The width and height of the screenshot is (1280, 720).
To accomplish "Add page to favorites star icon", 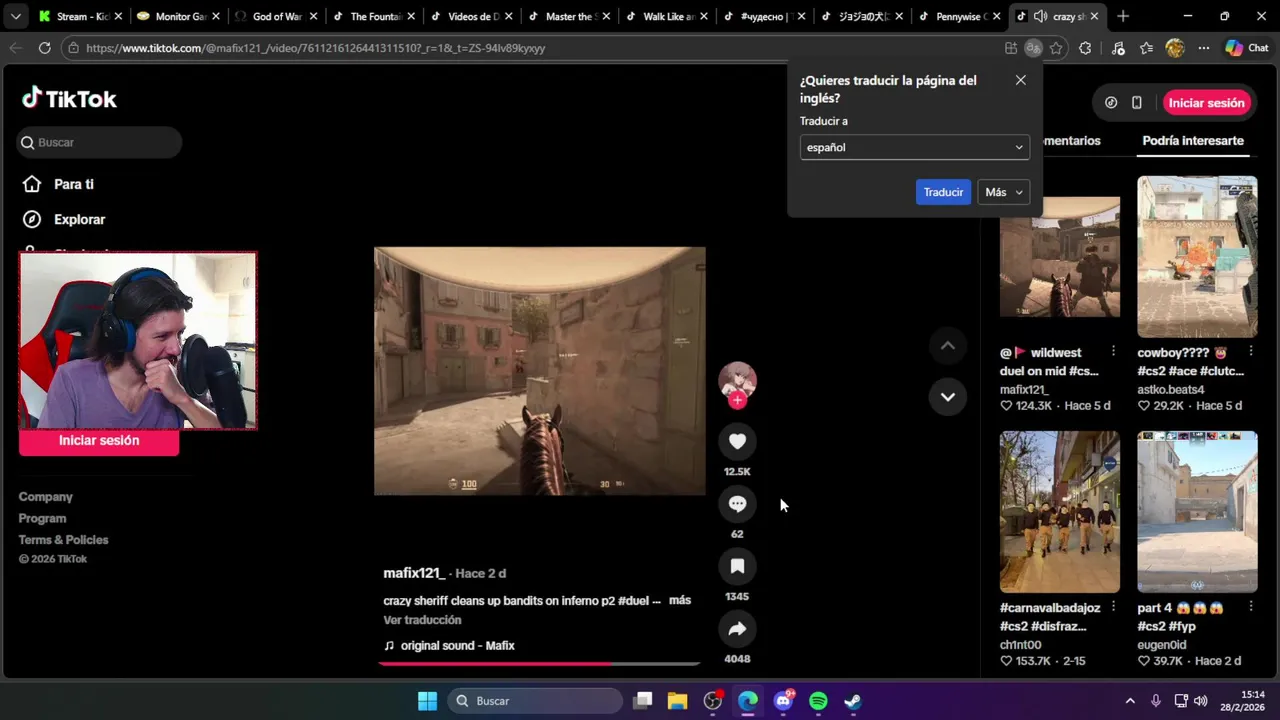I will coord(1056,48).
